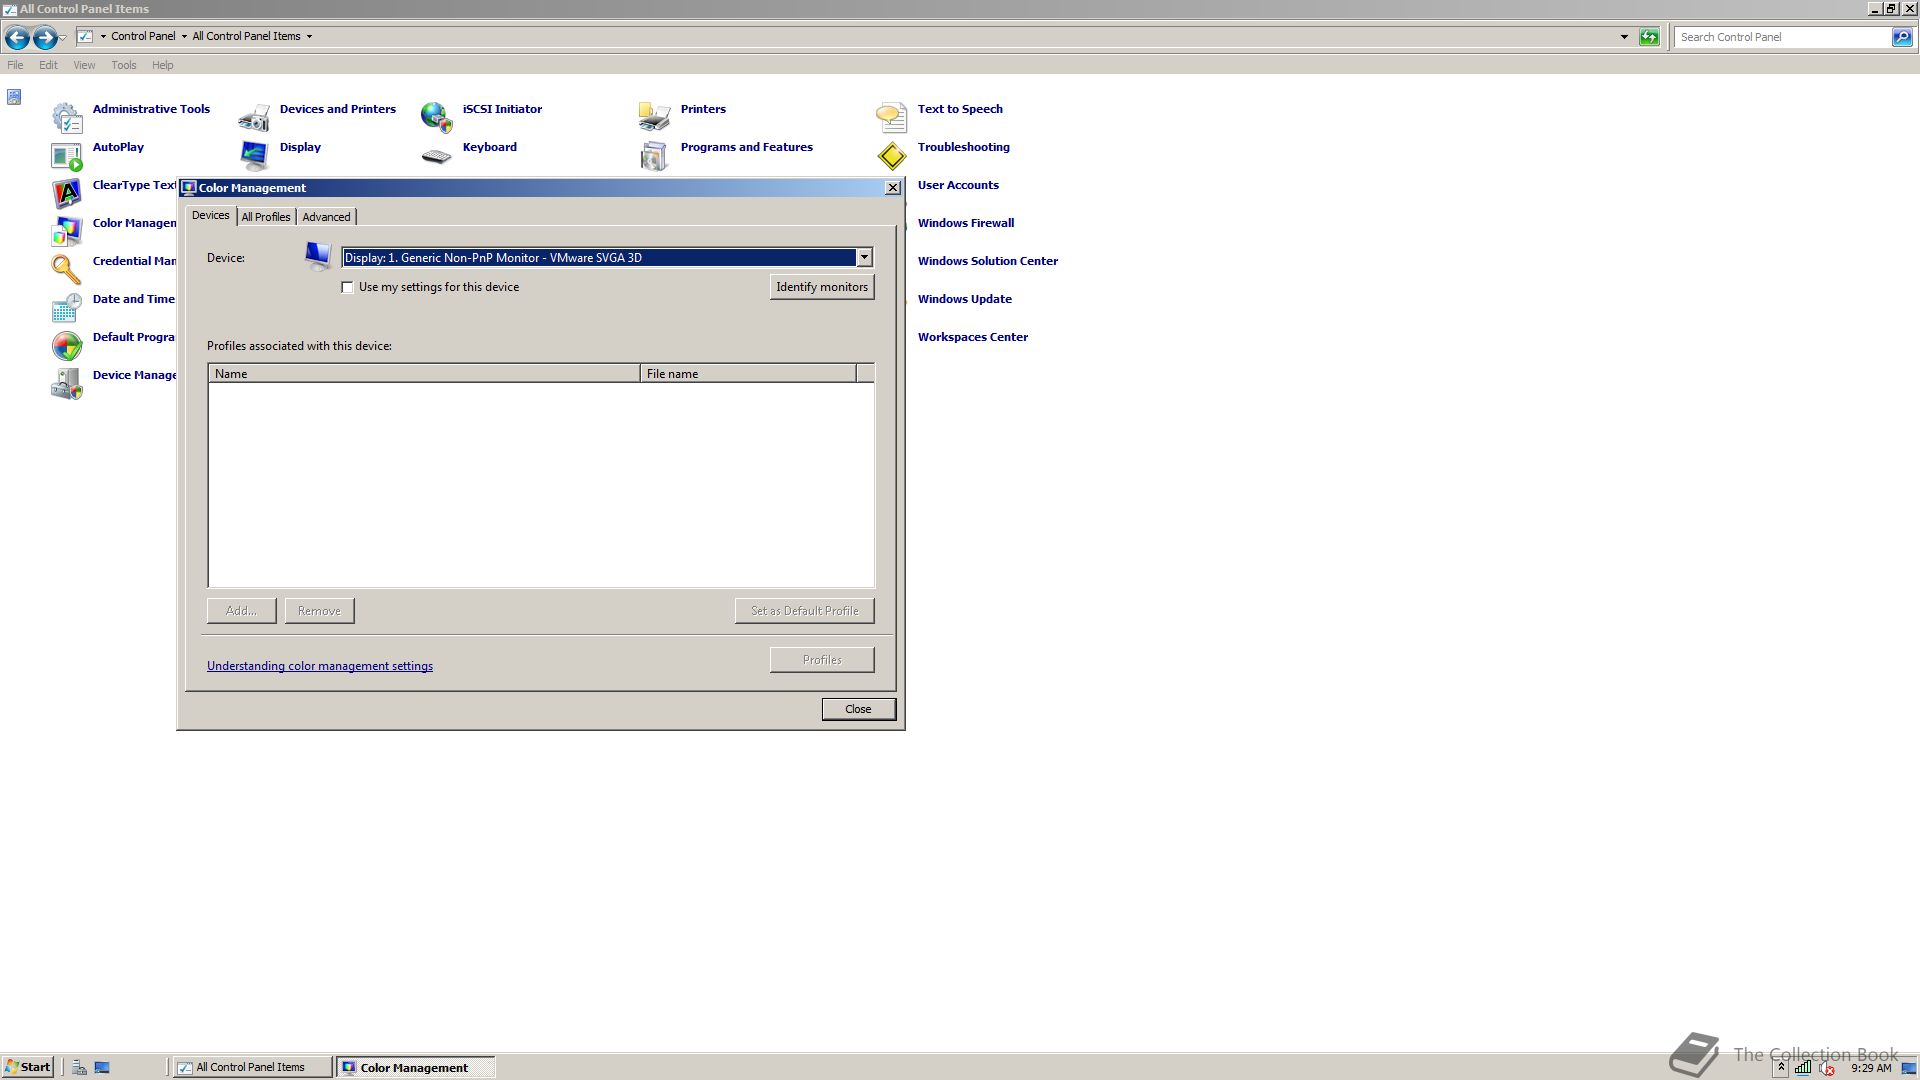Image resolution: width=1920 pixels, height=1080 pixels.
Task: Open the recent pages dropdown beside Forward
Action: coord(63,38)
